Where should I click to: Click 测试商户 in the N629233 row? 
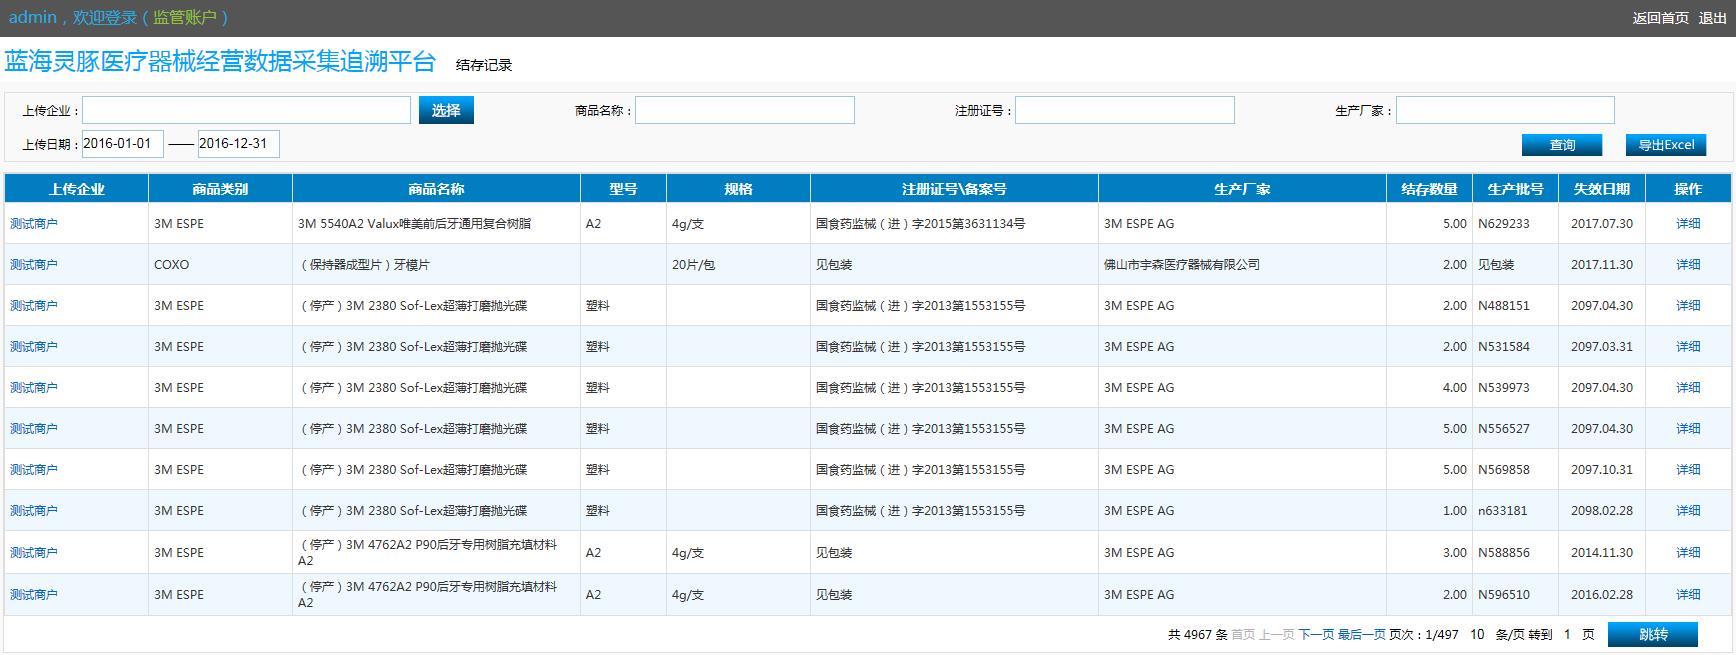[x=34, y=224]
